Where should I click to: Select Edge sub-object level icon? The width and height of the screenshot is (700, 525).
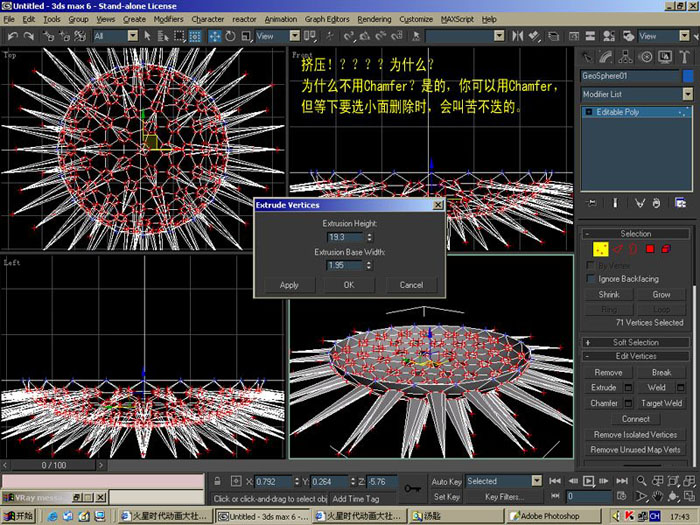617,249
